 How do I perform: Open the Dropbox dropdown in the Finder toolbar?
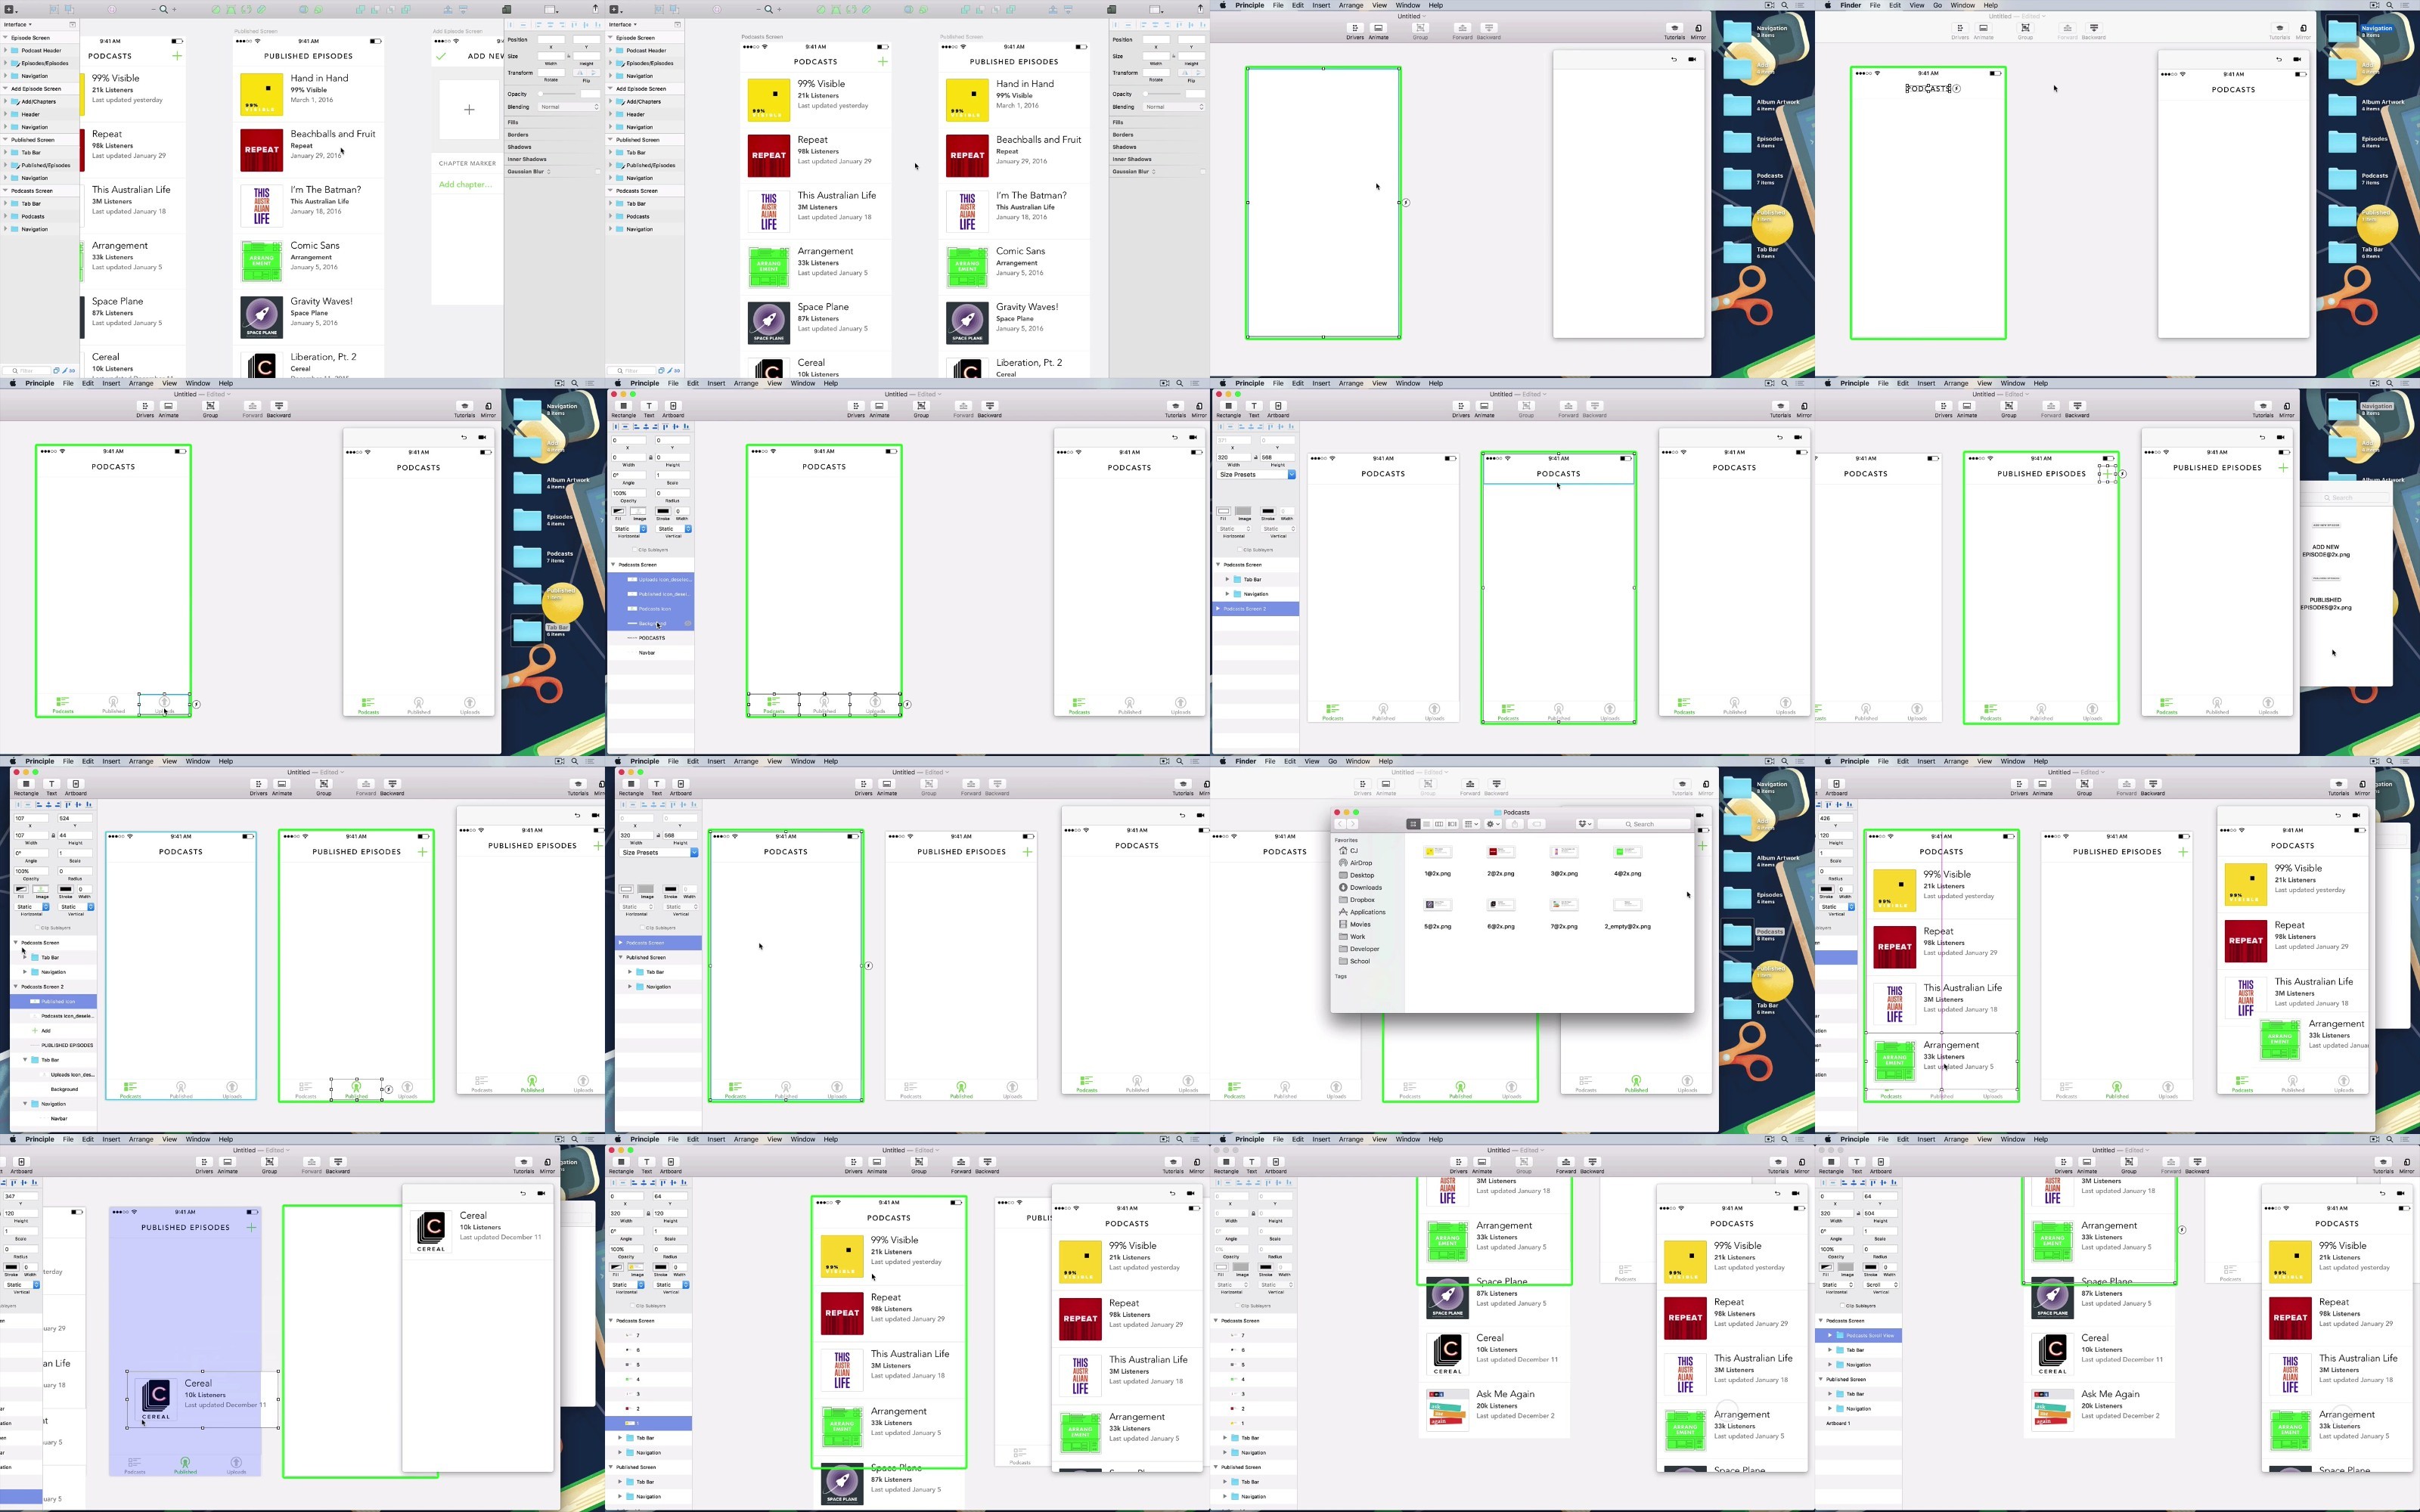point(1585,824)
